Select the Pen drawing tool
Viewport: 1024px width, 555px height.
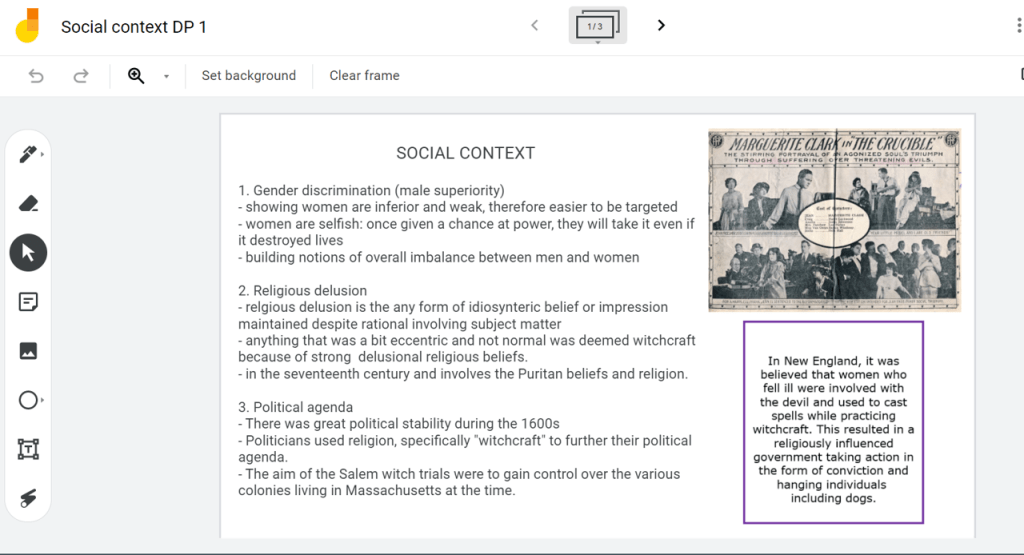click(28, 155)
